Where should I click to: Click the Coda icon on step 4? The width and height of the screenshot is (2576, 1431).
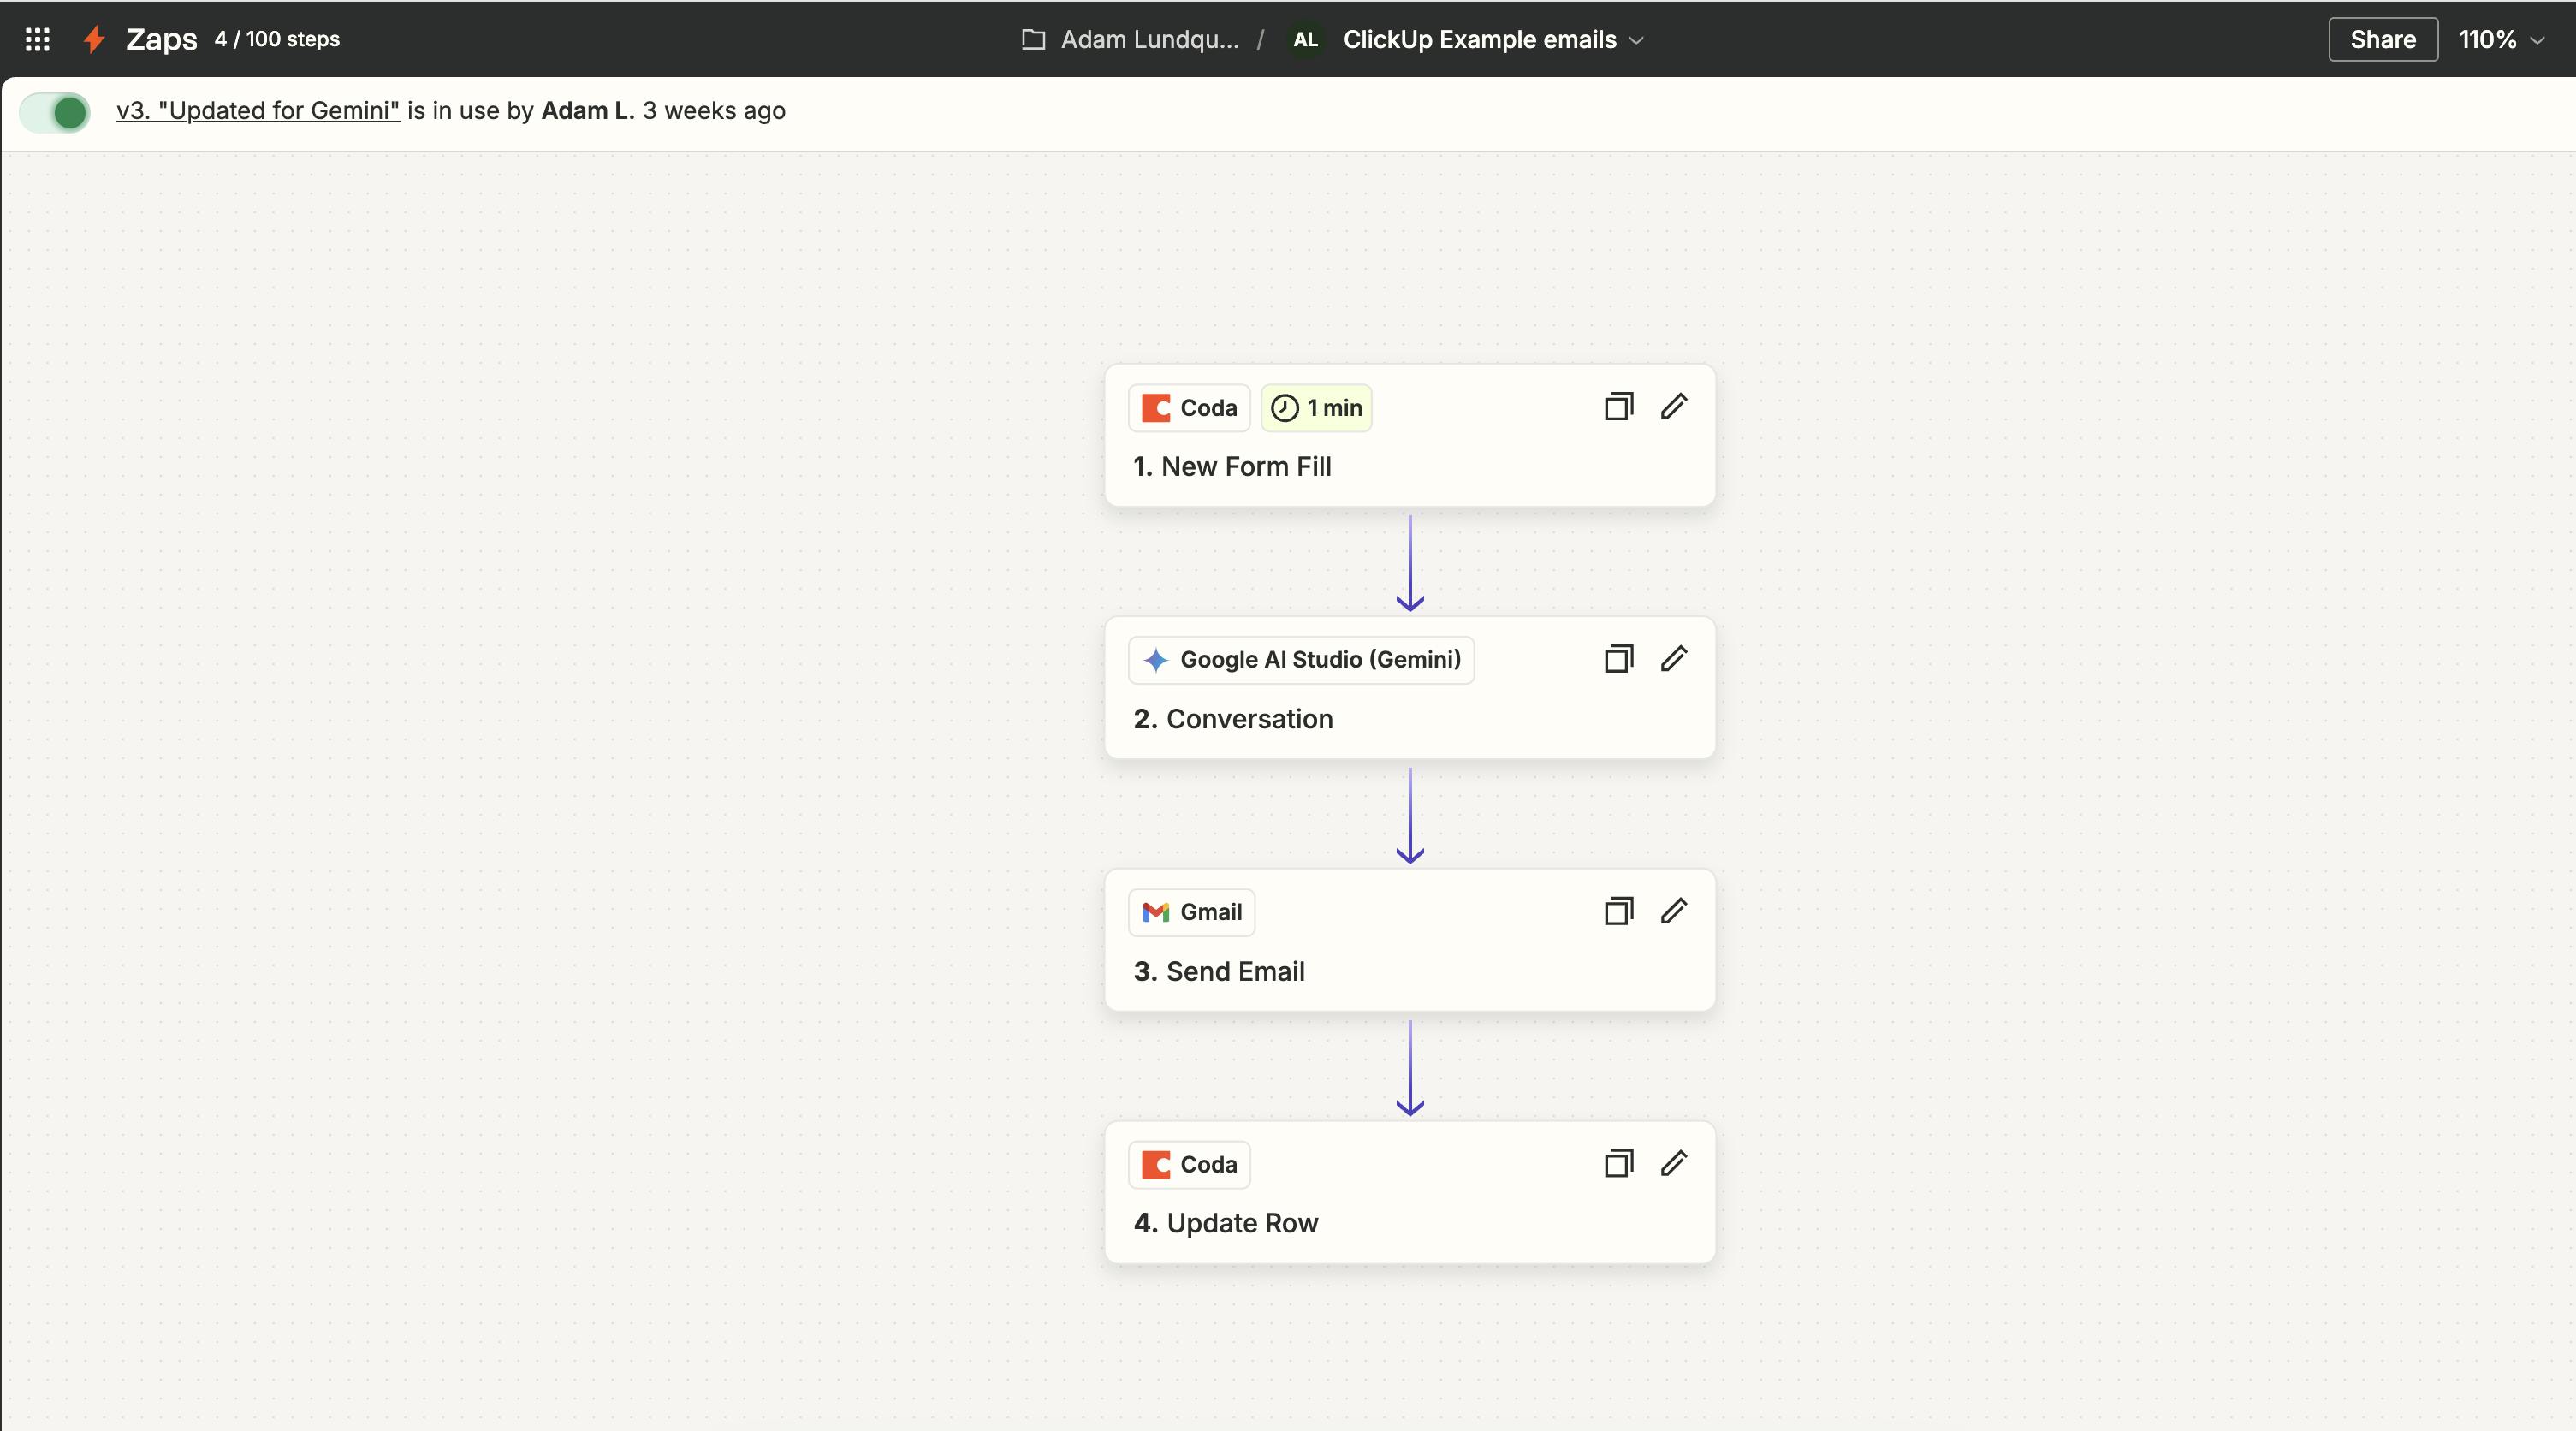click(x=1158, y=1163)
